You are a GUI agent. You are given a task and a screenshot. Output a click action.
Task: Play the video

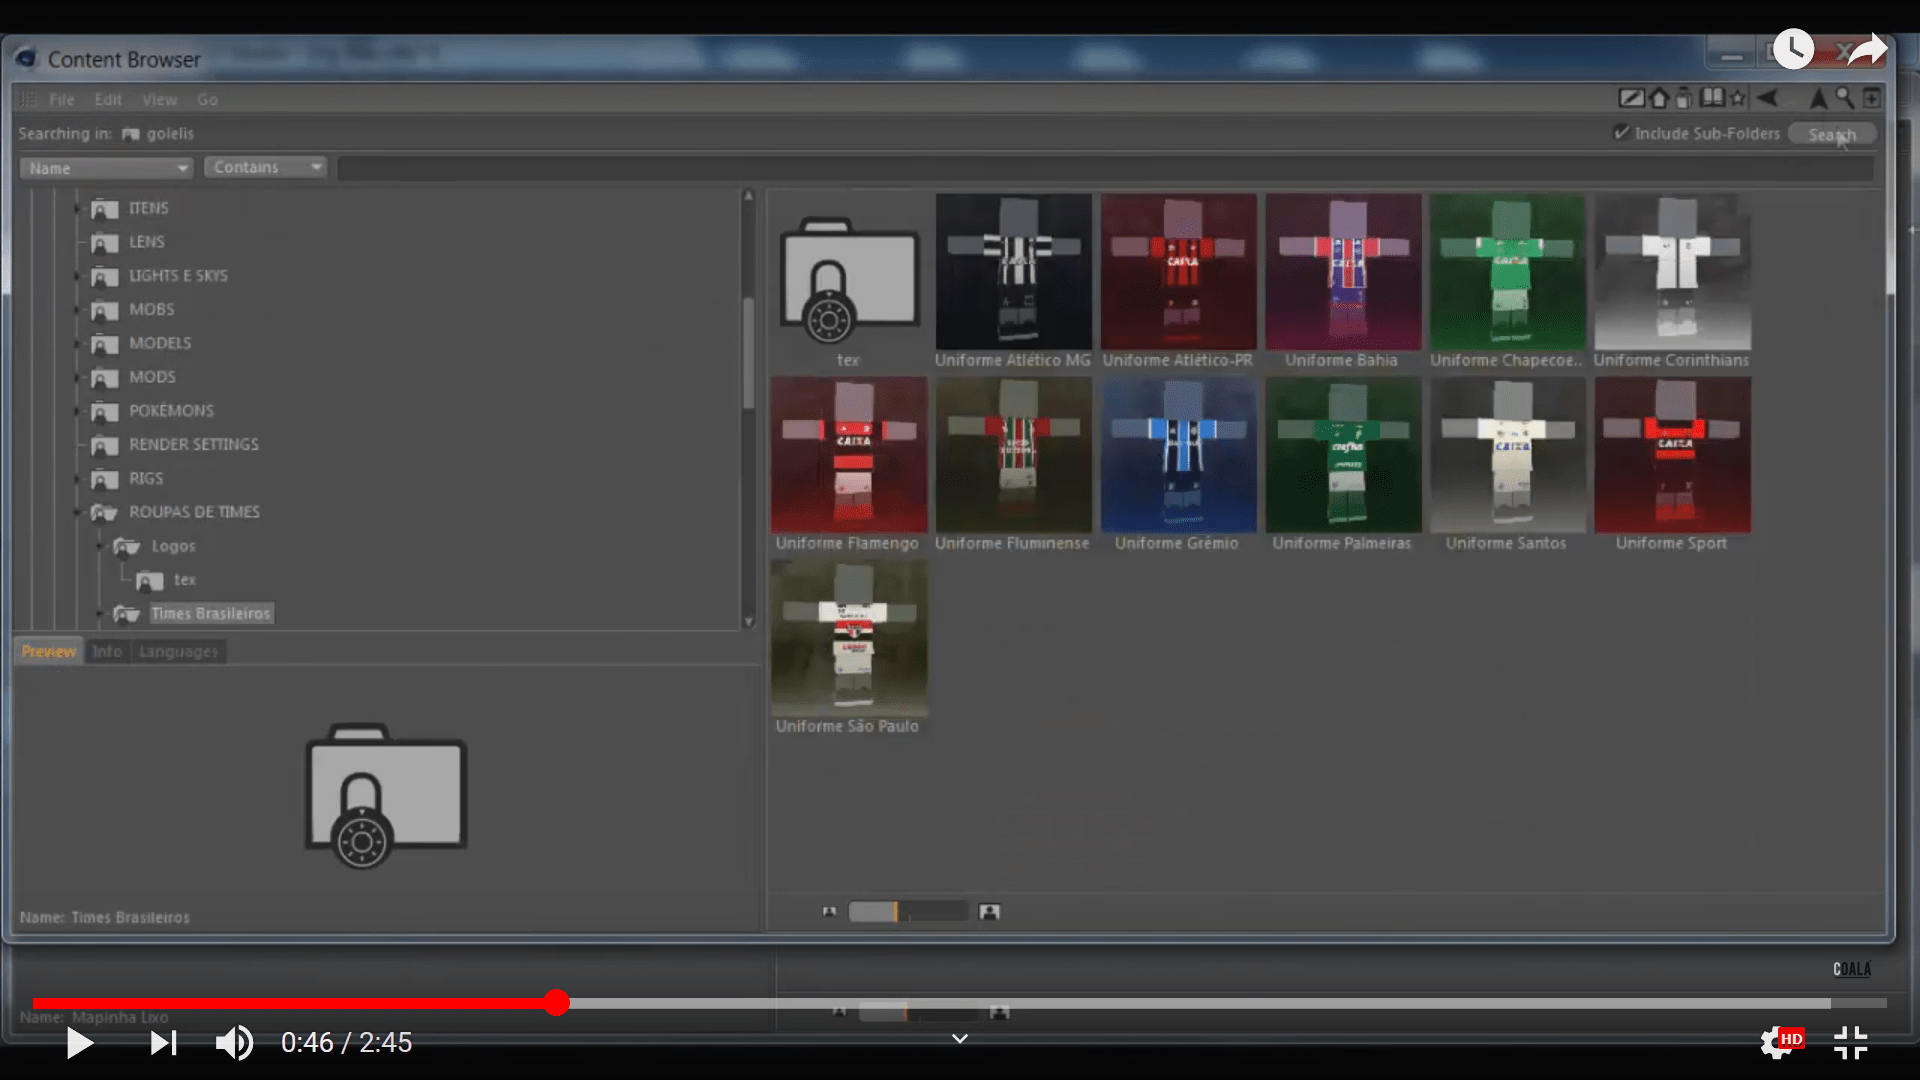click(79, 1043)
